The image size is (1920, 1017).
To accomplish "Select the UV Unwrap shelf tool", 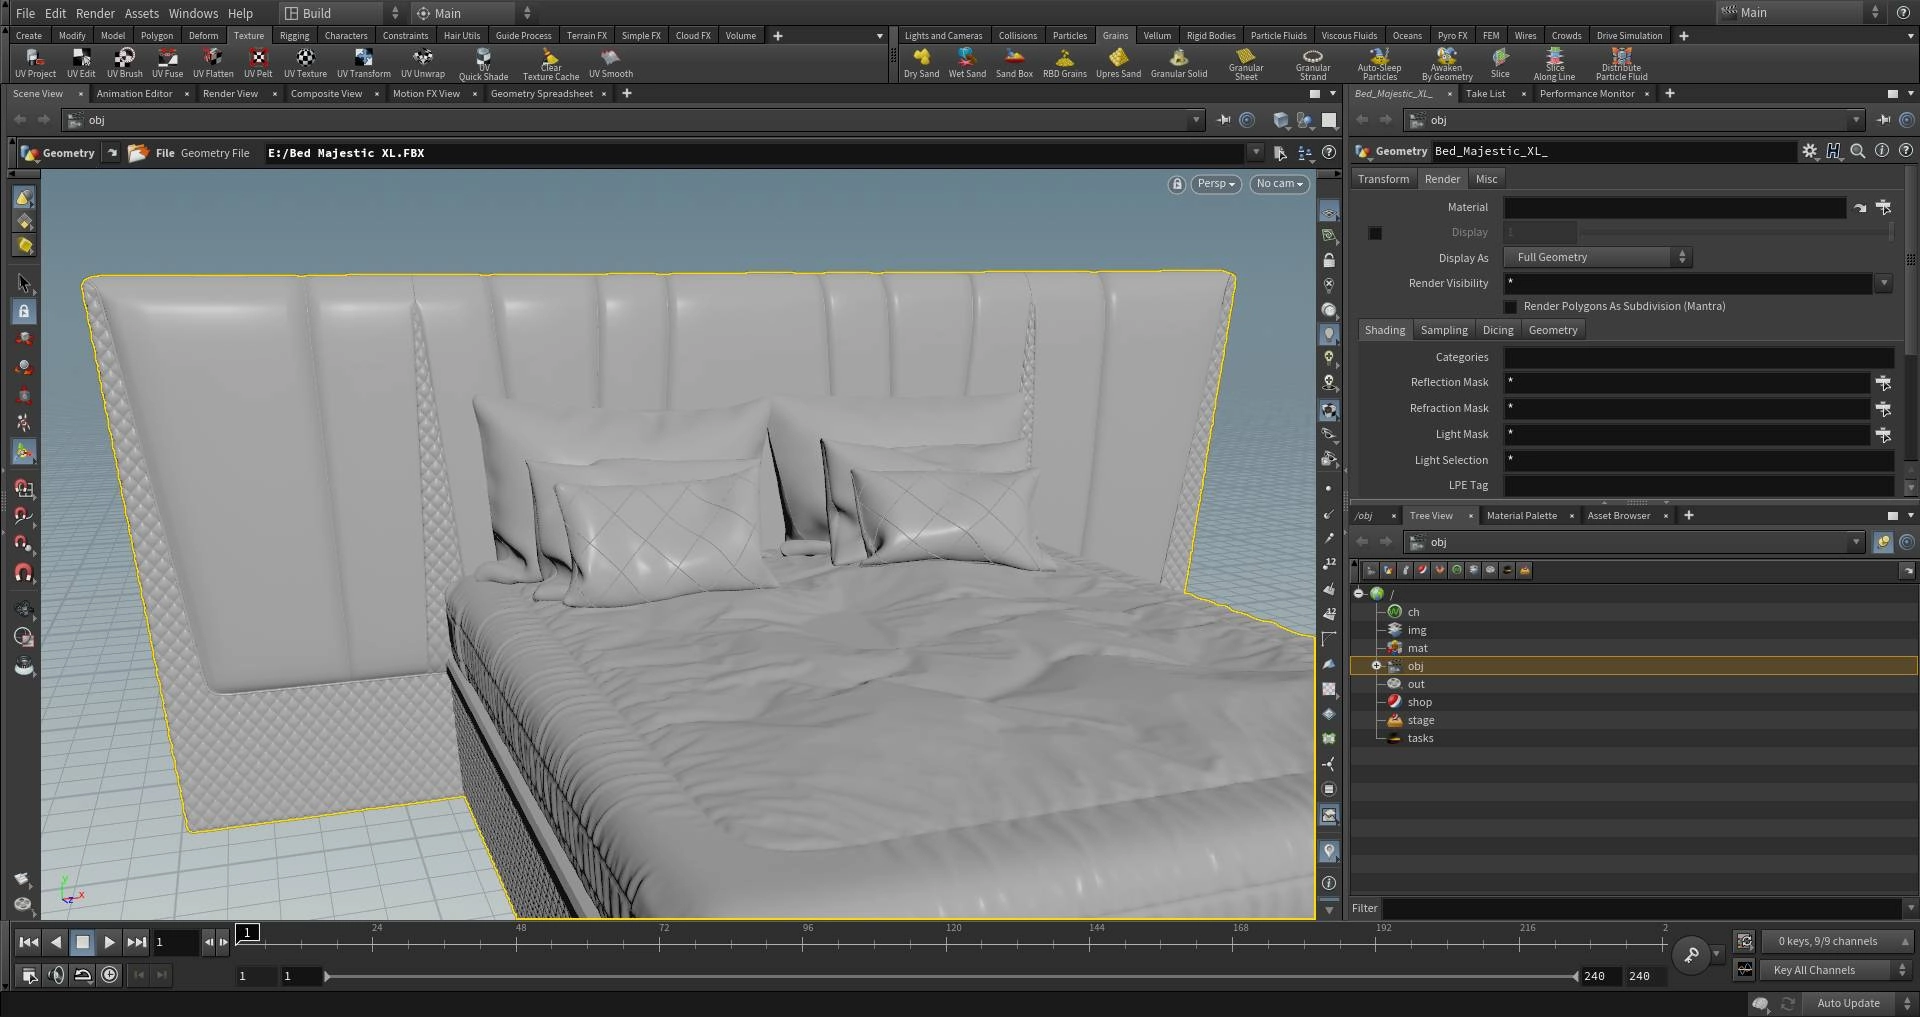I will [x=423, y=64].
